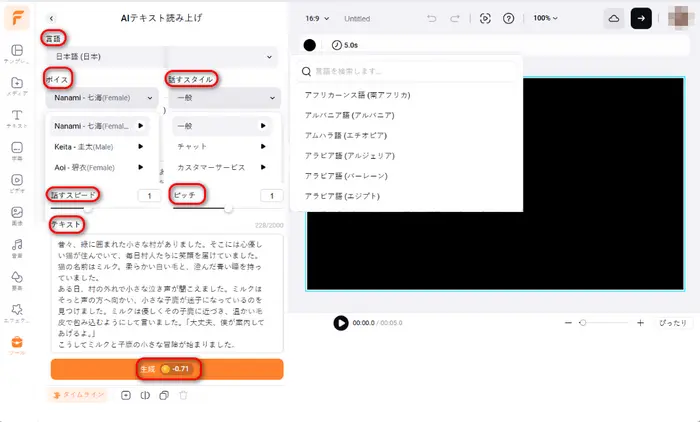Image resolution: width=700 pixels, height=422 pixels.
Task: Click the black background color swatch
Action: (x=310, y=45)
